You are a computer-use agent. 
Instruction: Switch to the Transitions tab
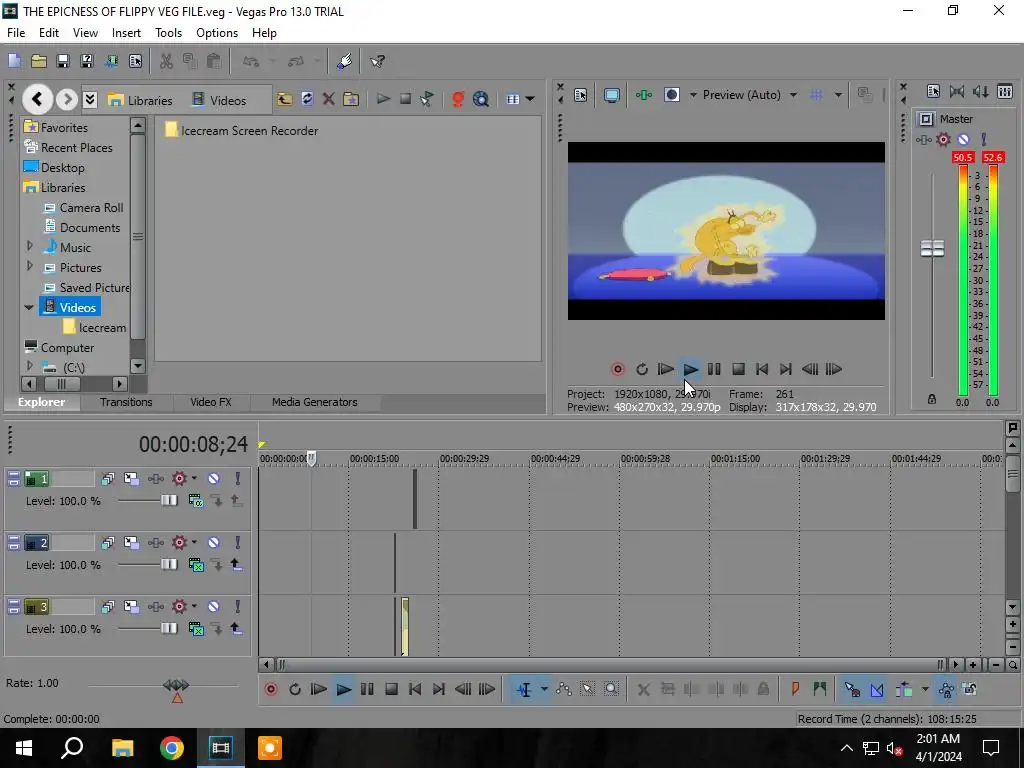tap(126, 402)
